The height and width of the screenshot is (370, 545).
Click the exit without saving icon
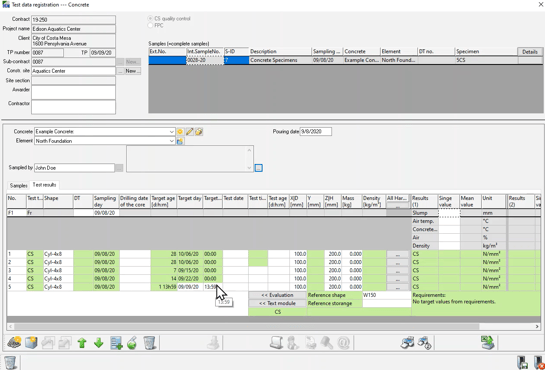538,362
